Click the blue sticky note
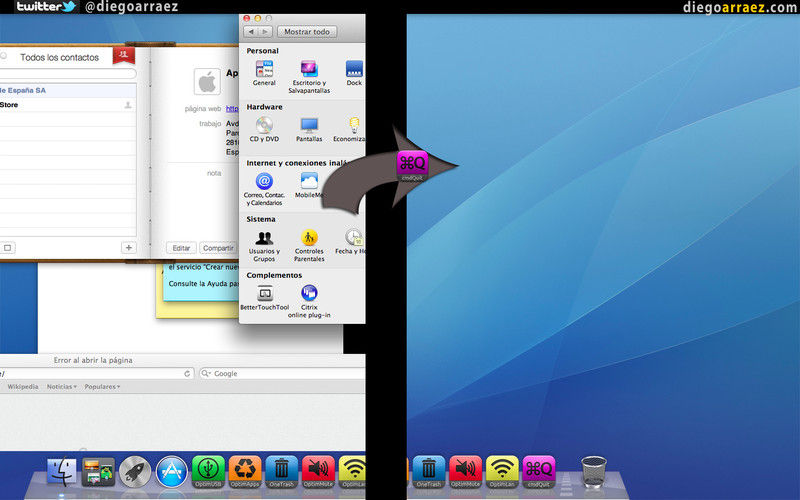 201,282
